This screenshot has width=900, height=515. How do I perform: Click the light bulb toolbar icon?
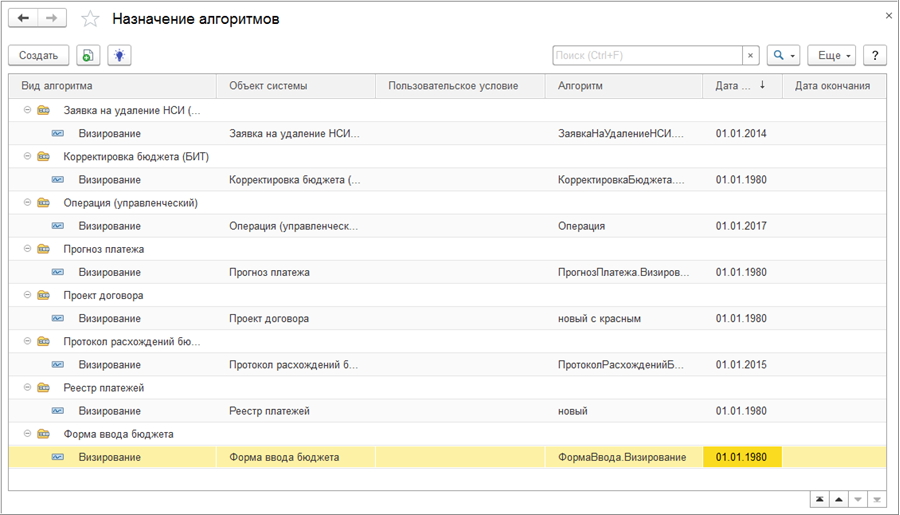[x=119, y=55]
